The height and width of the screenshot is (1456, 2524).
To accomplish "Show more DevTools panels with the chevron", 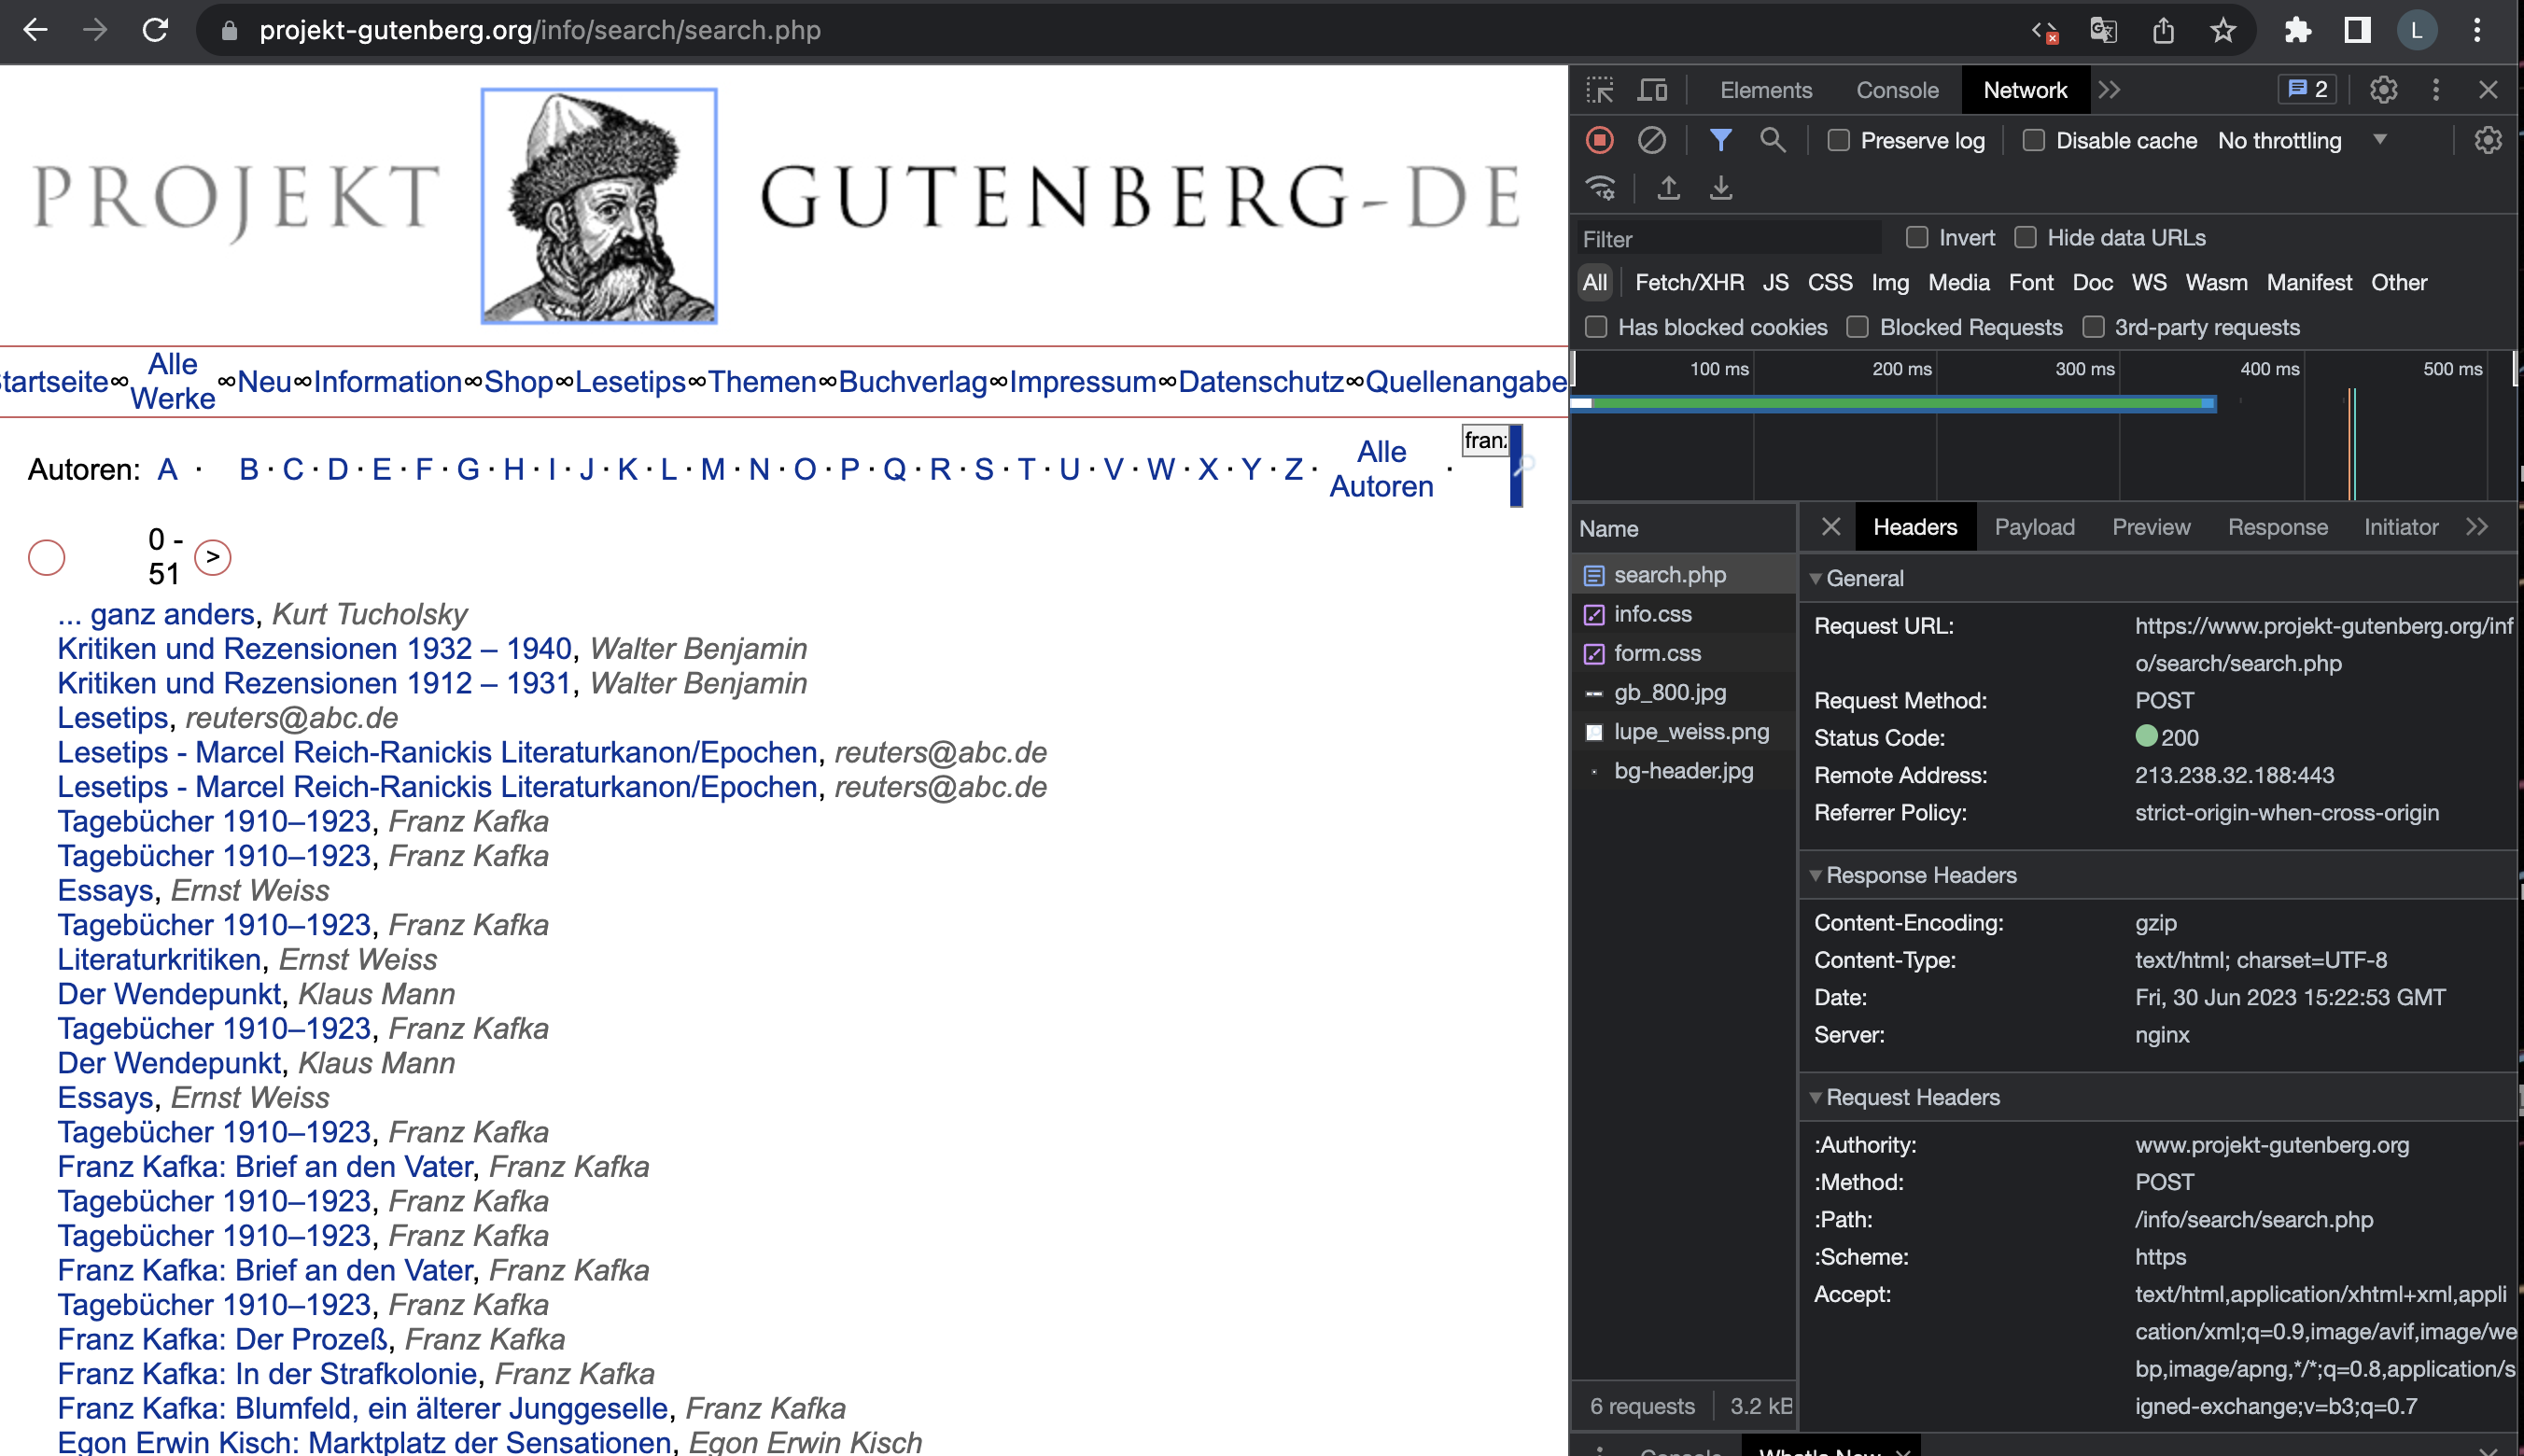I will coord(2109,90).
